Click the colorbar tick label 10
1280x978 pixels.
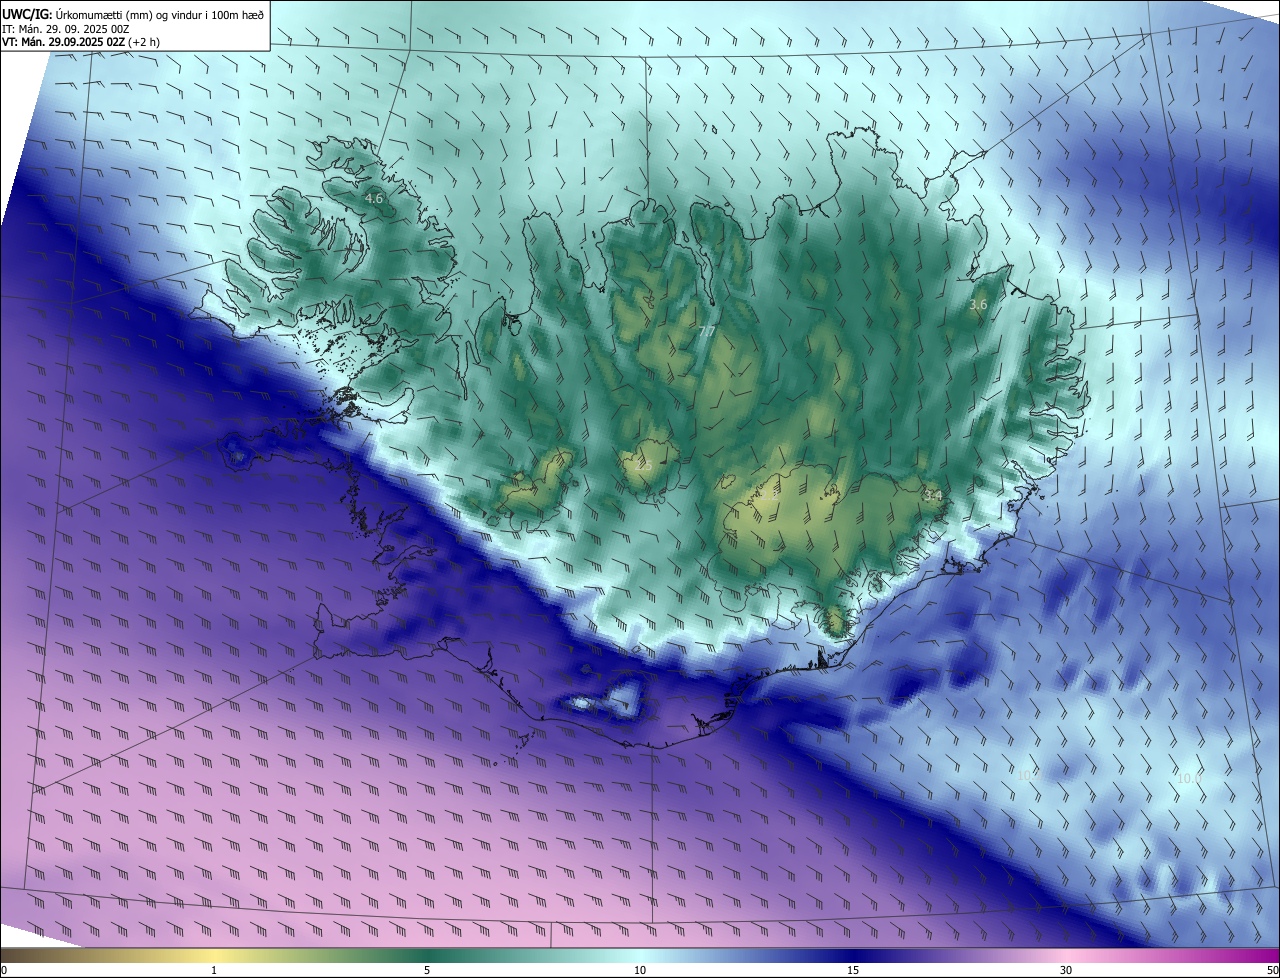point(640,970)
